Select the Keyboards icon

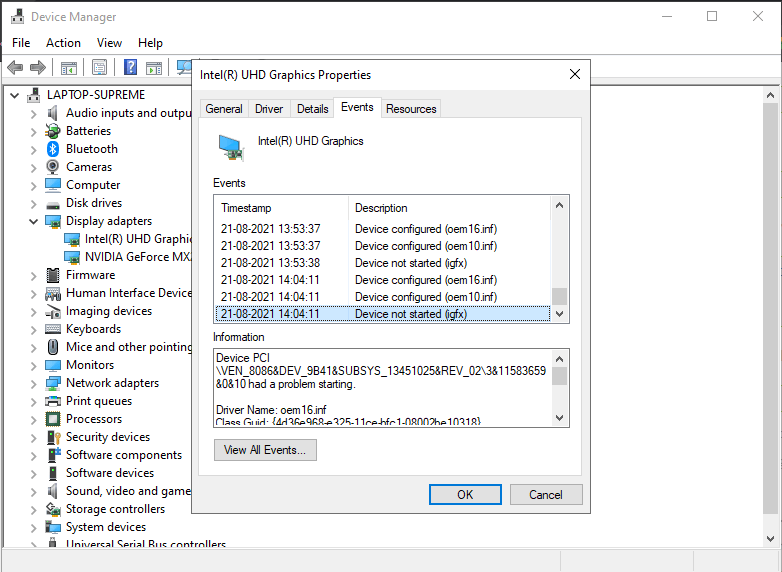coord(53,329)
